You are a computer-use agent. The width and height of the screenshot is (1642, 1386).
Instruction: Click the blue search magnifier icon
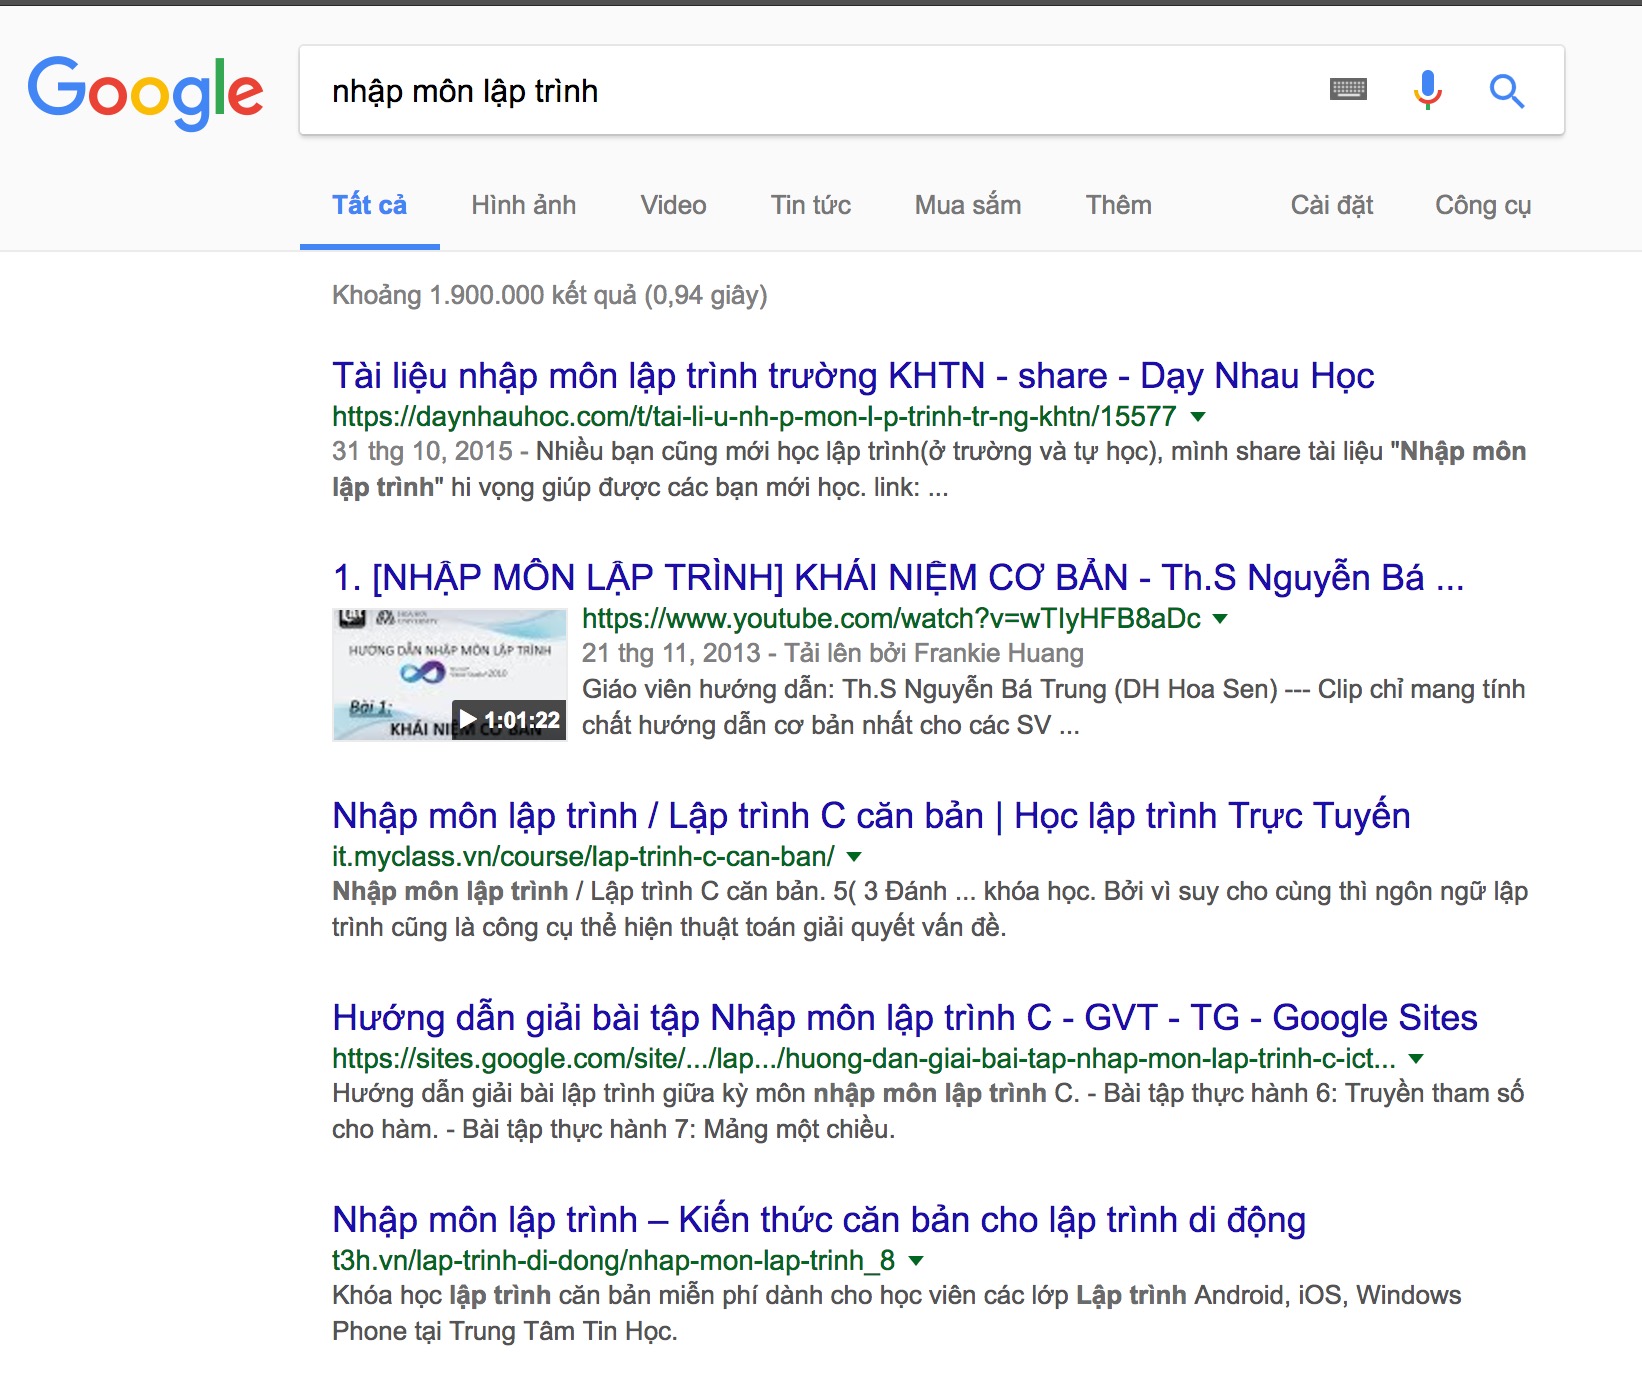(1506, 91)
